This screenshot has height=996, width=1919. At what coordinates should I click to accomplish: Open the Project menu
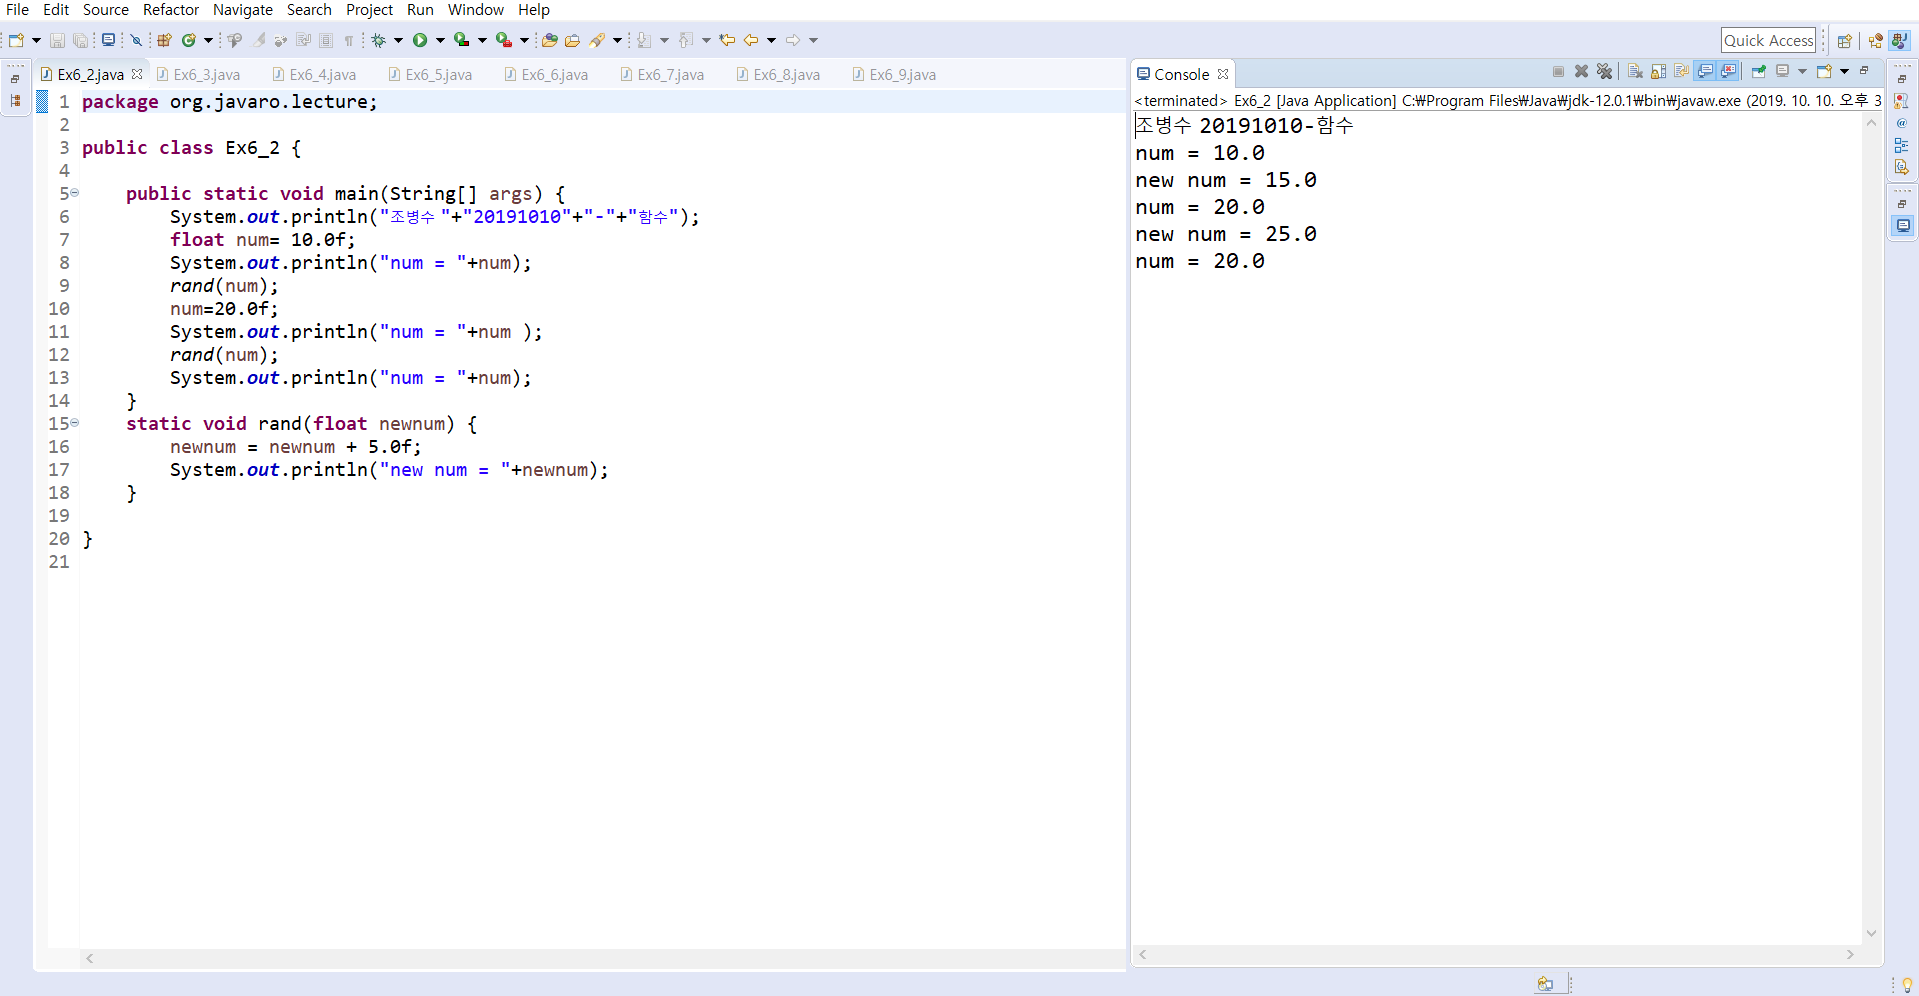pyautogui.click(x=369, y=10)
